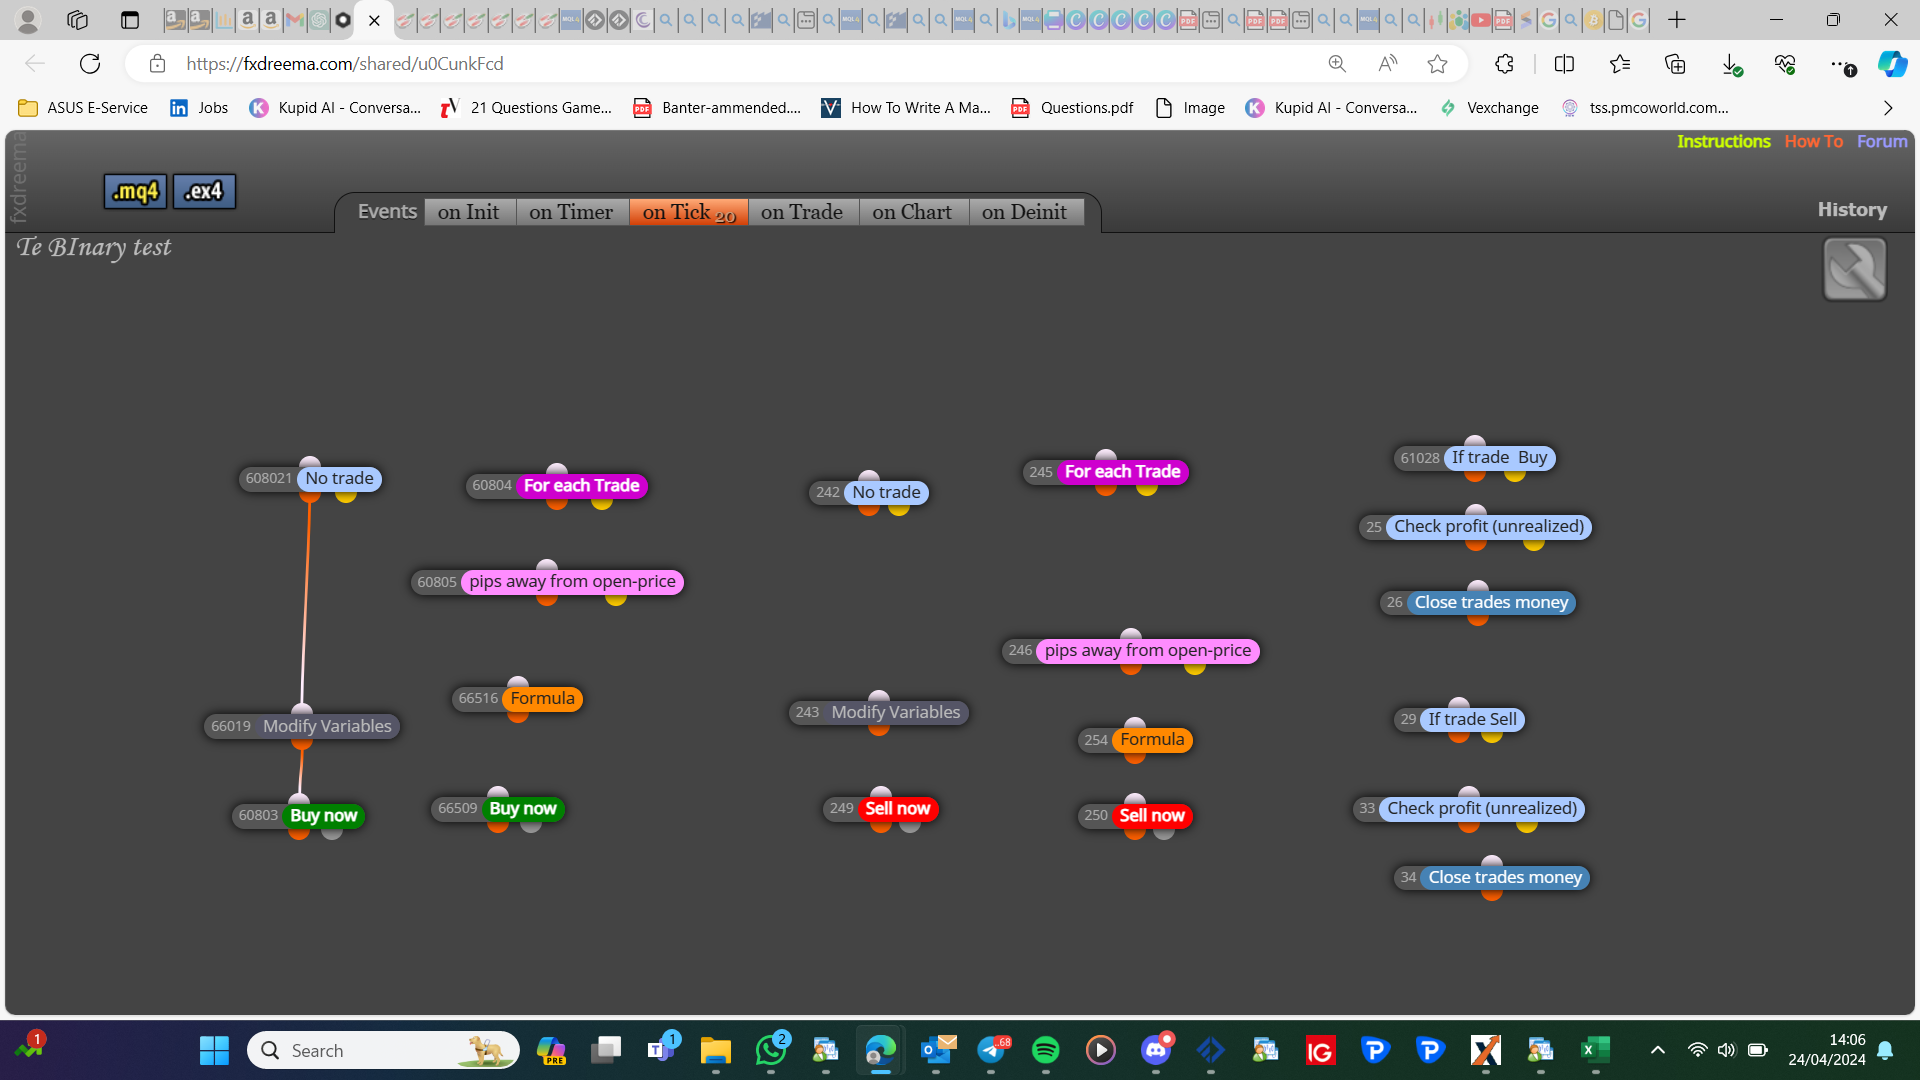Click browser Extensions puzzle icon
This screenshot has width=1920, height=1080.
coord(1504,64)
